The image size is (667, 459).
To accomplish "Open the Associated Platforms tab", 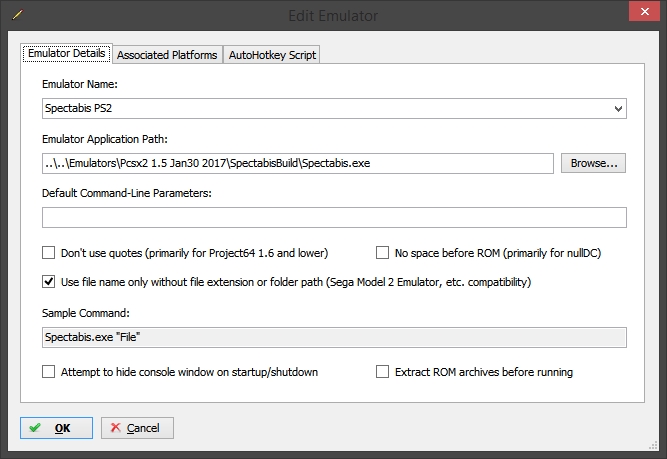I will click(167, 55).
